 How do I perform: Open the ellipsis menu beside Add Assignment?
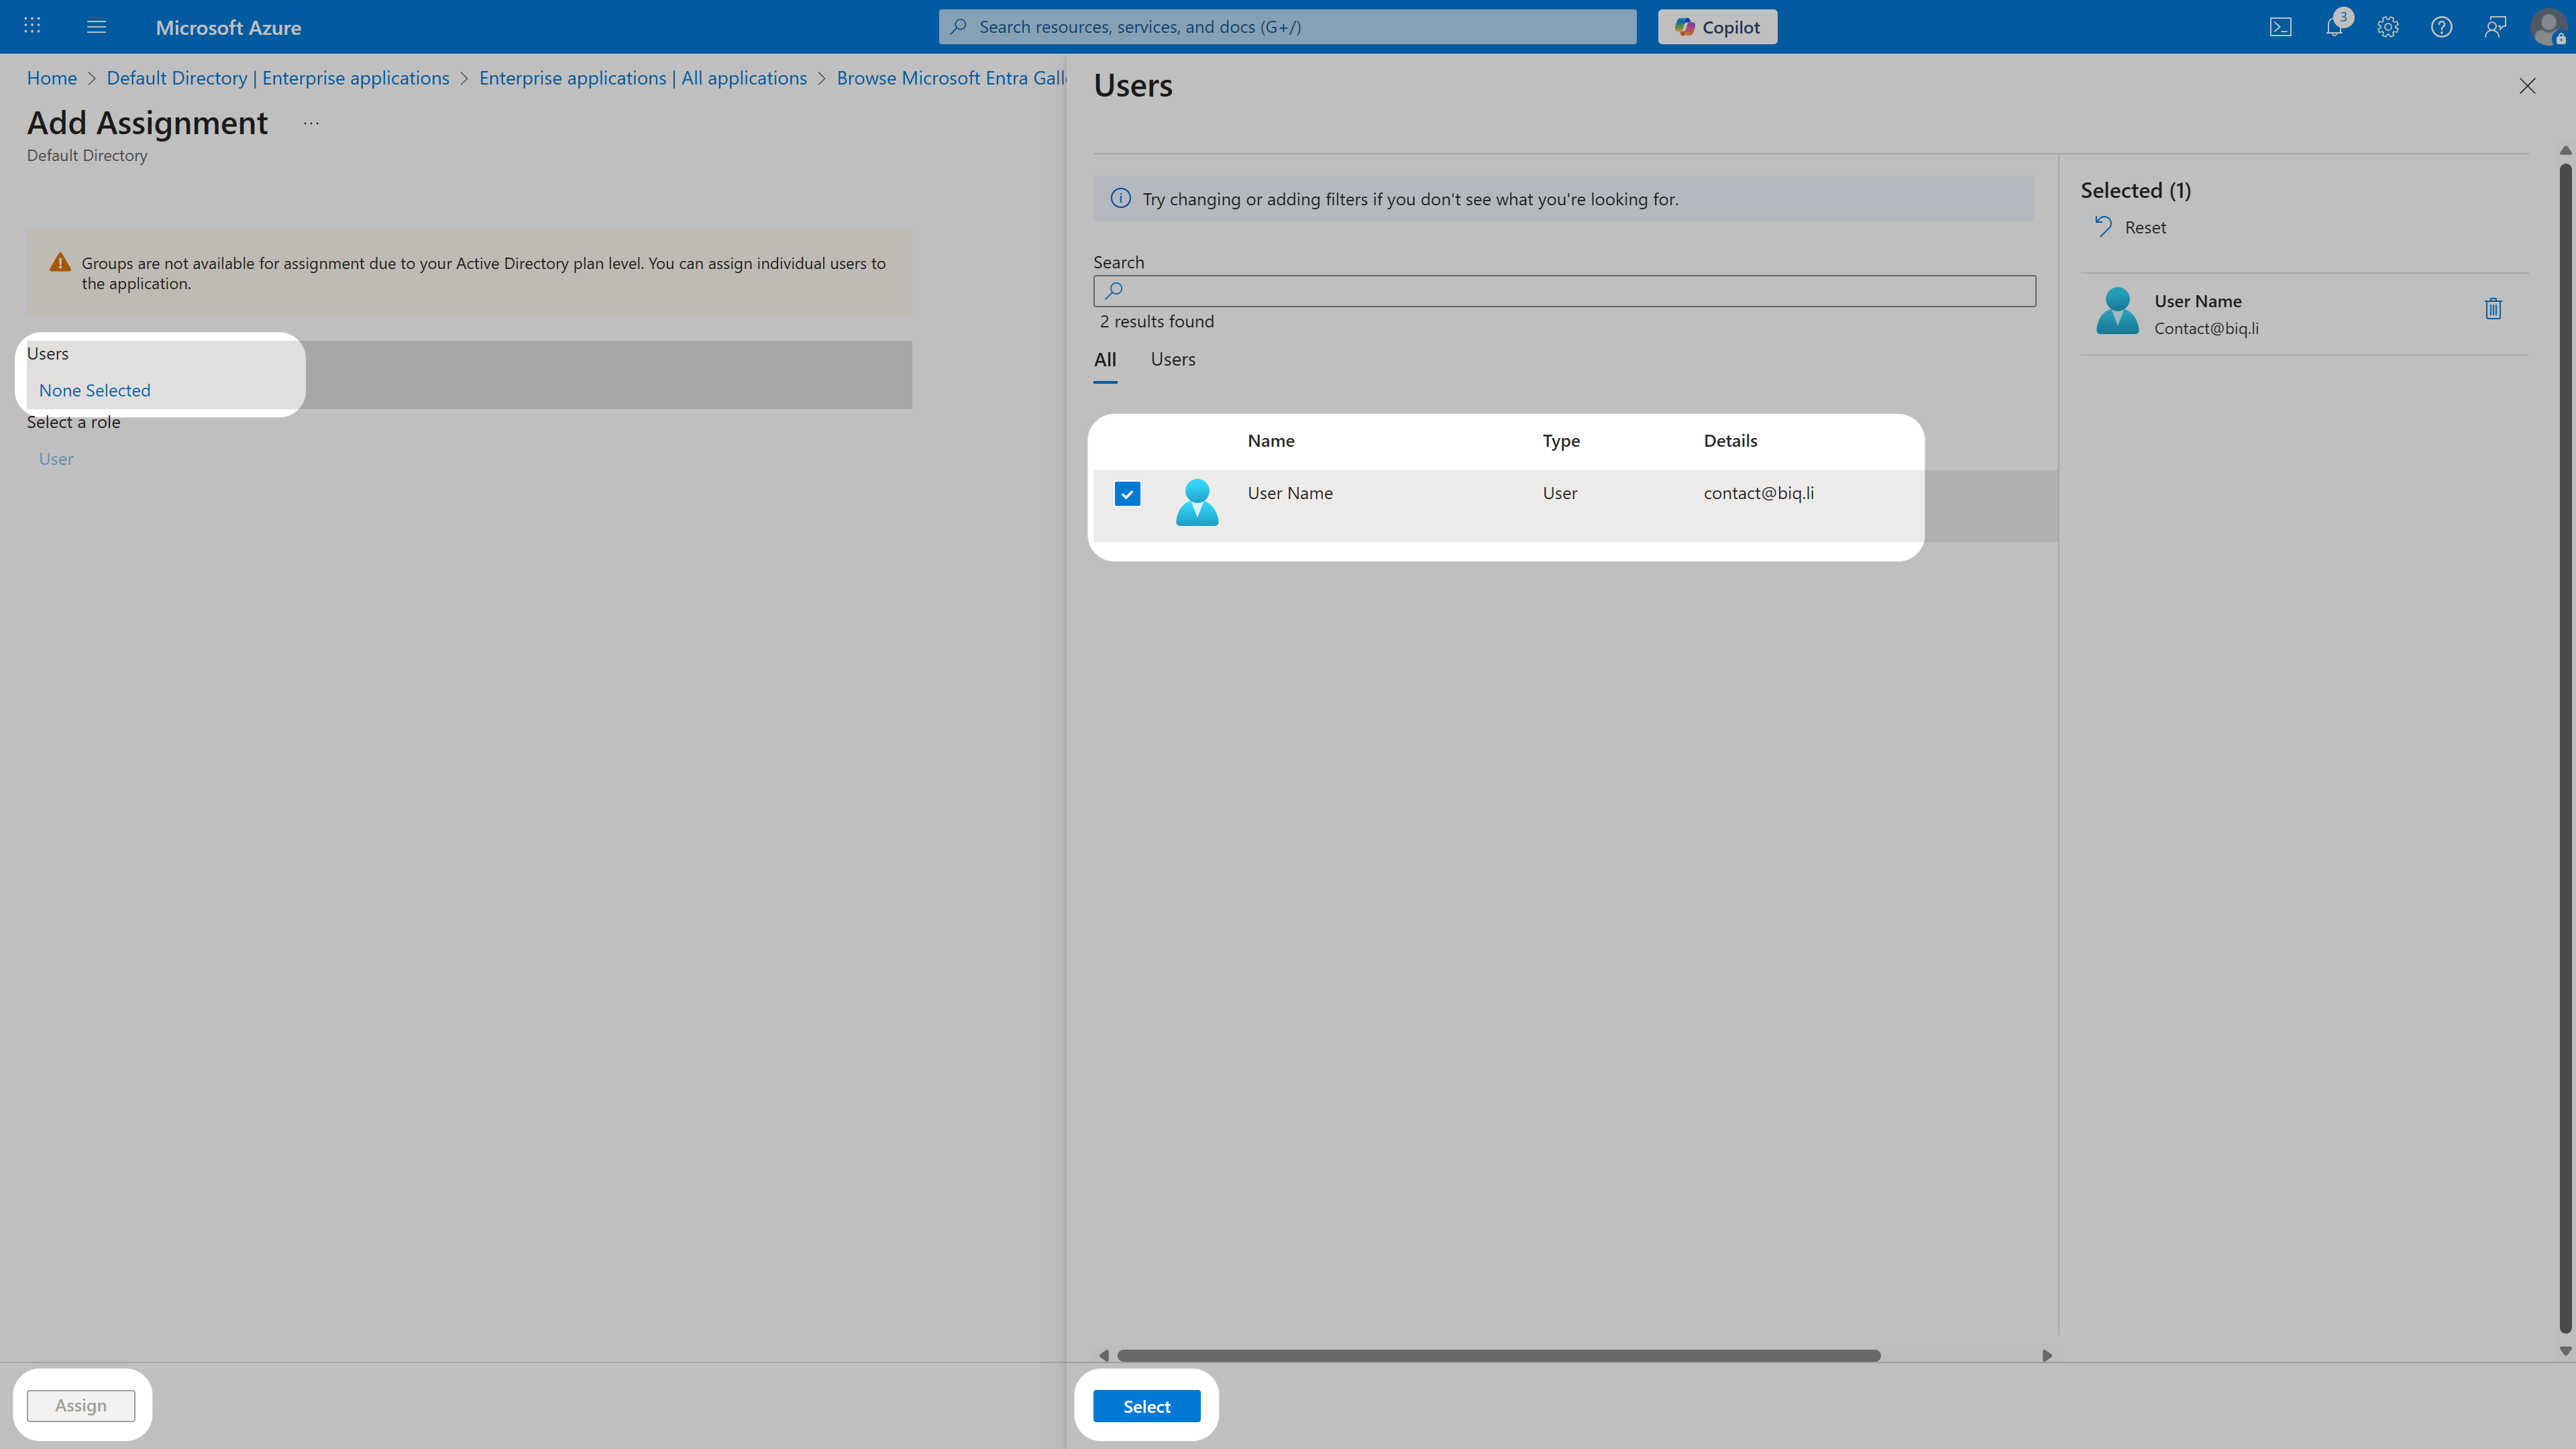point(311,123)
